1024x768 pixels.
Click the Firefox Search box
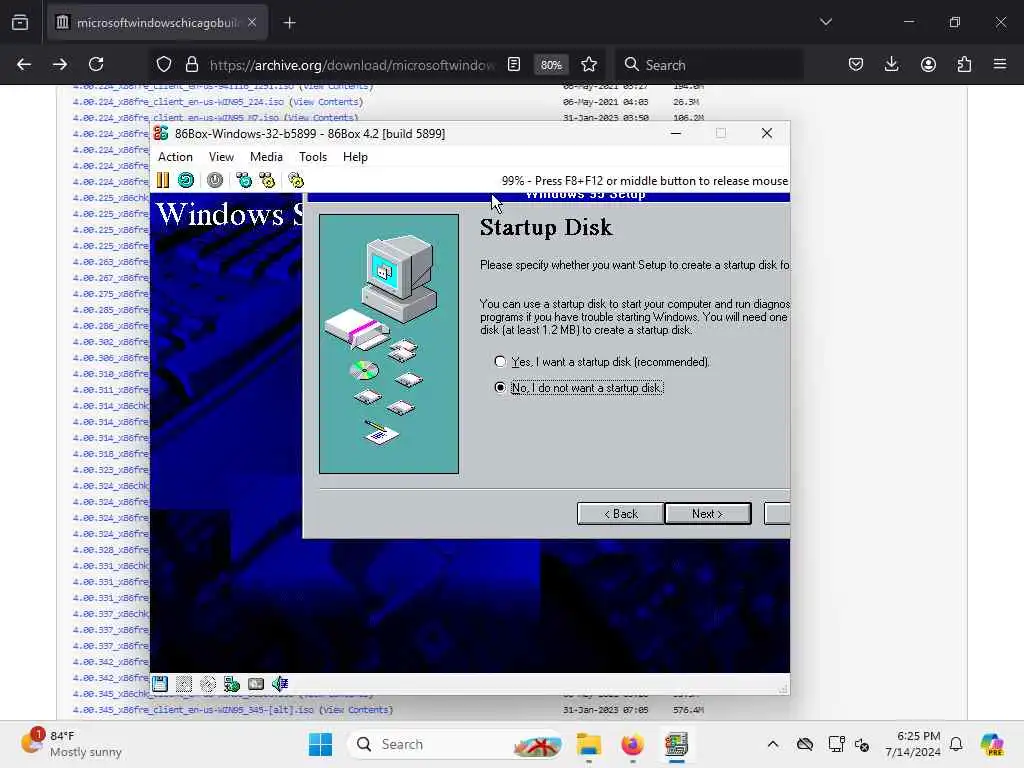[709, 65]
